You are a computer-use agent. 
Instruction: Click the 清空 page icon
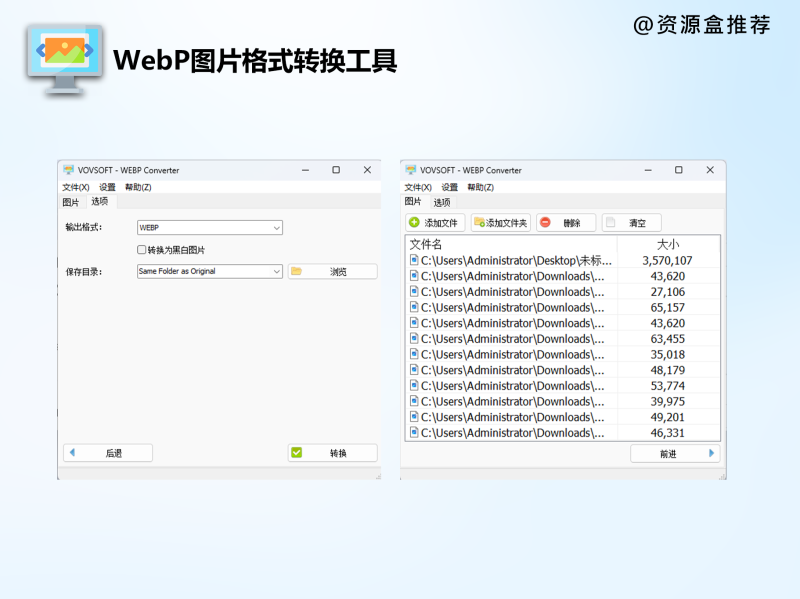coord(611,222)
